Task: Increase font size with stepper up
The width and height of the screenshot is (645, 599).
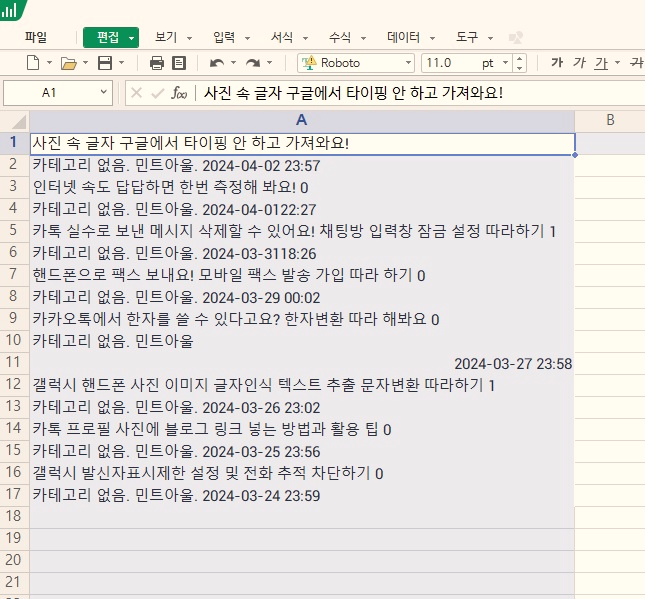Action: click(520, 59)
